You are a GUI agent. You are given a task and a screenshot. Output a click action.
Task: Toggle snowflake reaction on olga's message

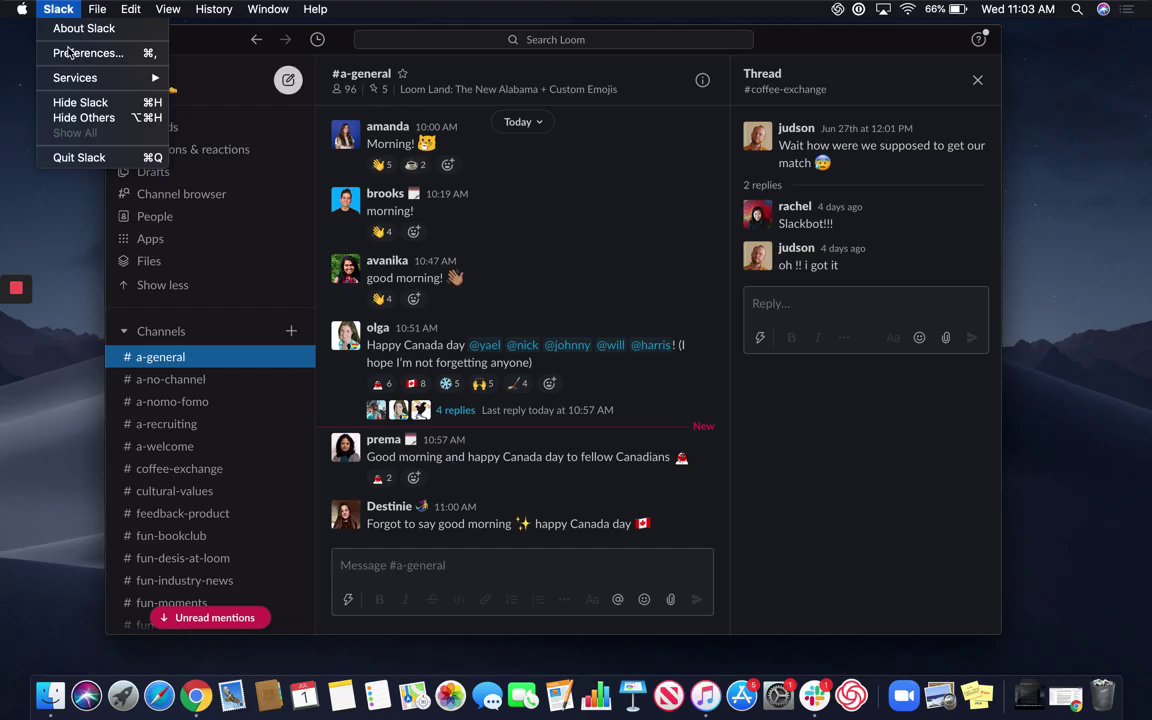pos(450,384)
